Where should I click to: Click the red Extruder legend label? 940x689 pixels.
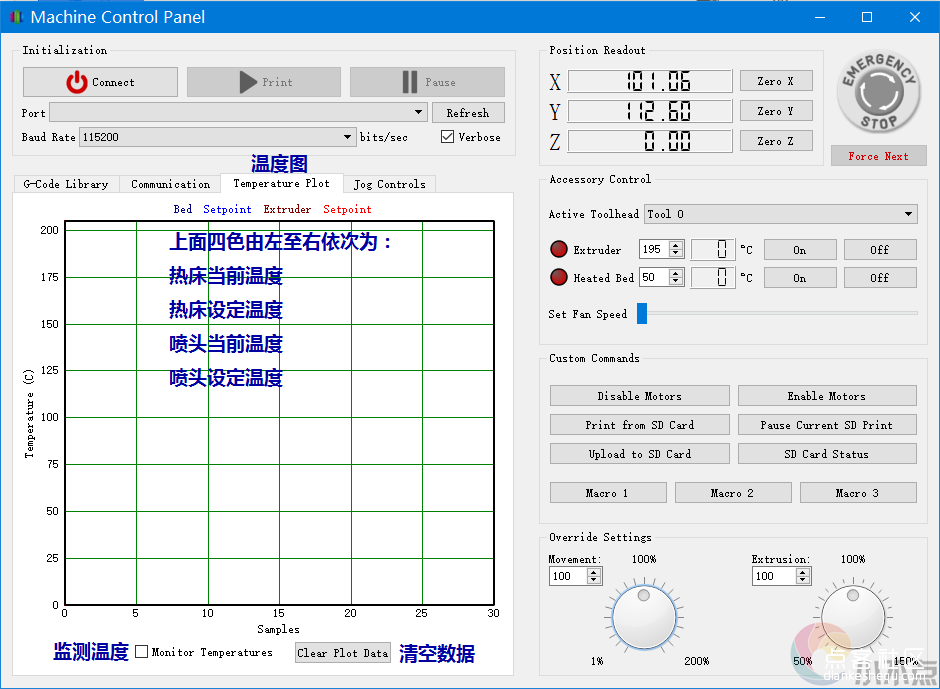click(287, 209)
